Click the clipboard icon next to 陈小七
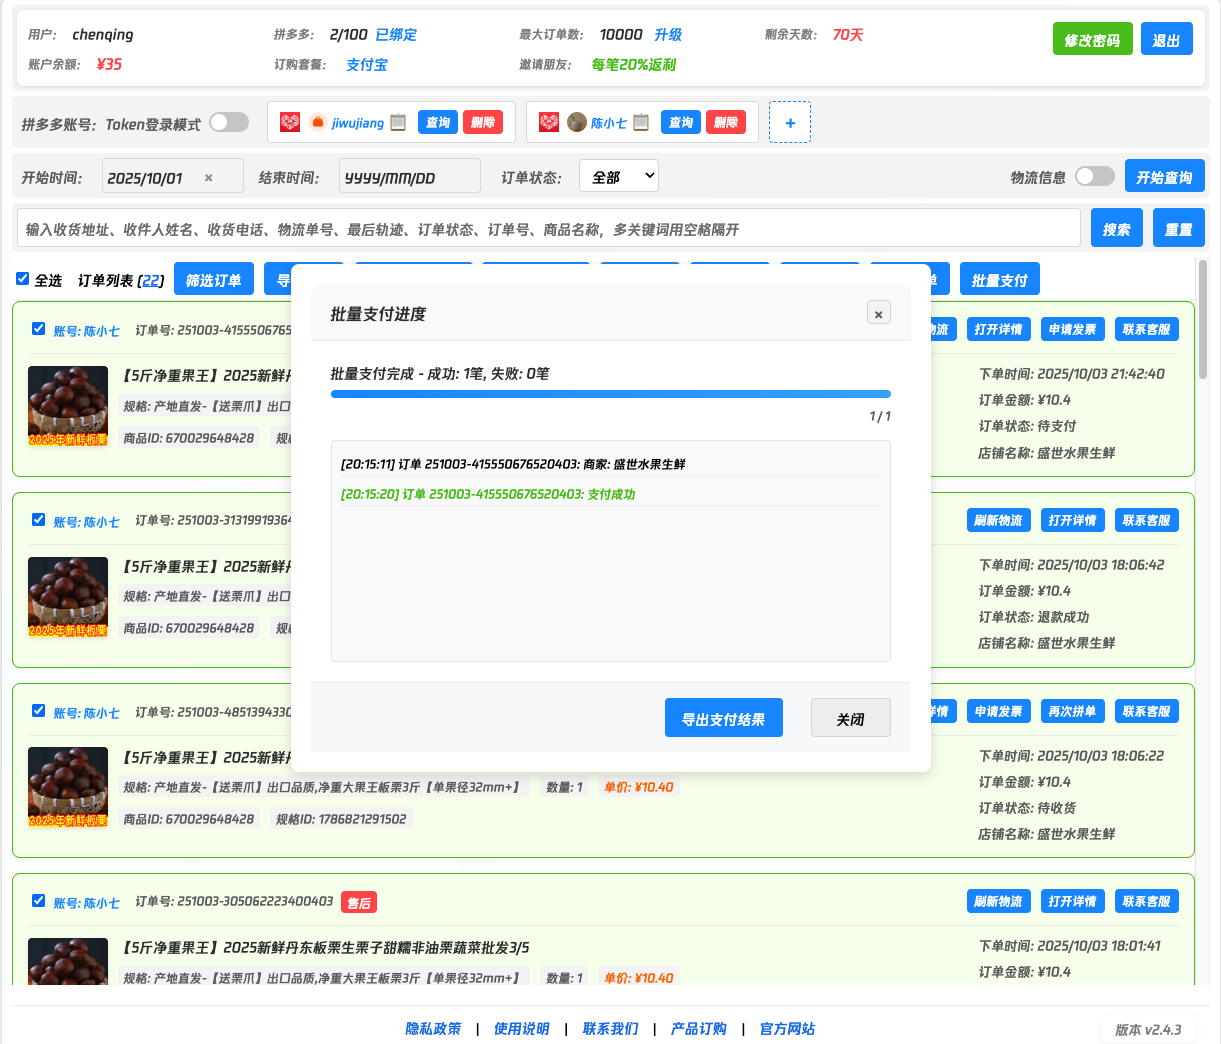Viewport: 1221px width, 1044px height. (641, 122)
